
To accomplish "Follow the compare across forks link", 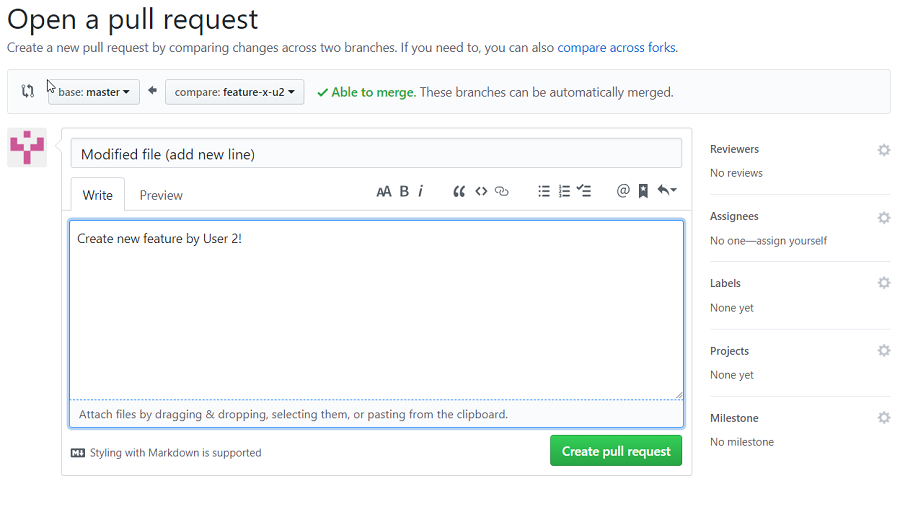I will [x=616, y=47].
